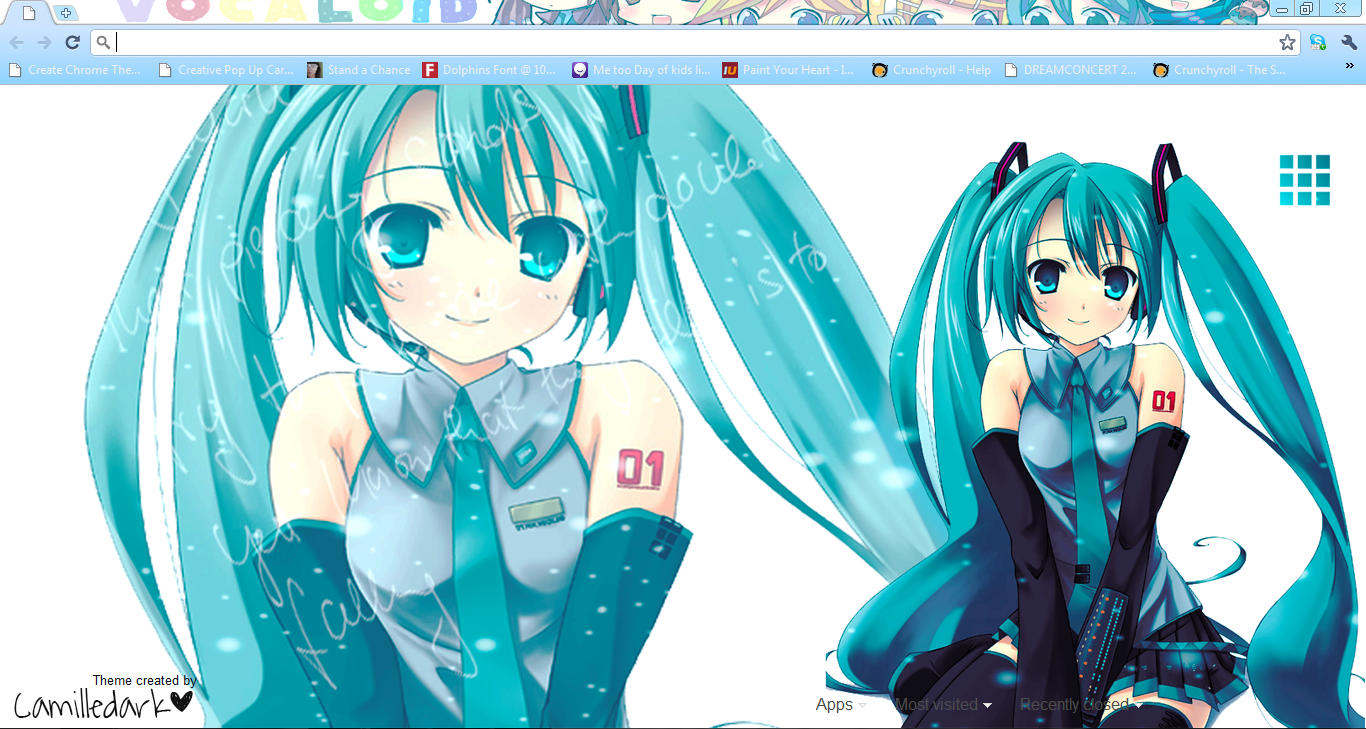Restore down the Chrome window
This screenshot has height=729, width=1366.
pos(1306,9)
